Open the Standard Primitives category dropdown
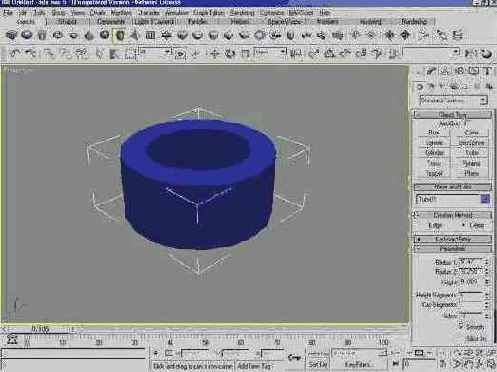Screen dimensions: 497x372 (453, 100)
